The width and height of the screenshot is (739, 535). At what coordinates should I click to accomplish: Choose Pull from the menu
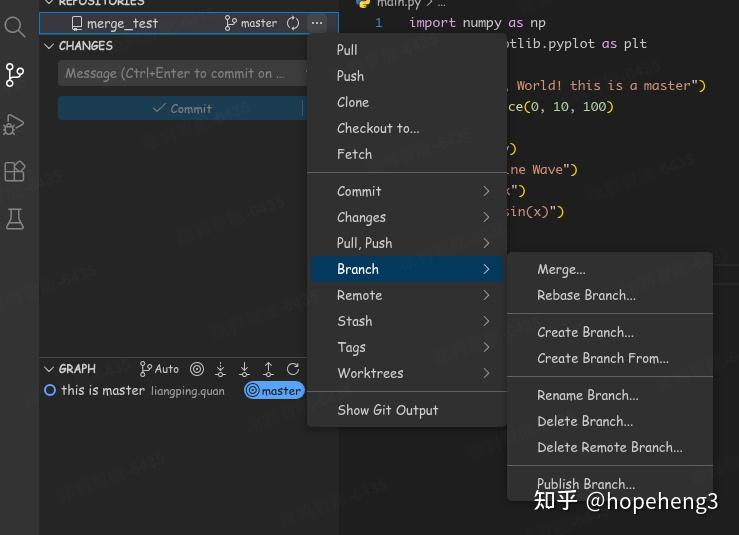pyautogui.click(x=407, y=50)
